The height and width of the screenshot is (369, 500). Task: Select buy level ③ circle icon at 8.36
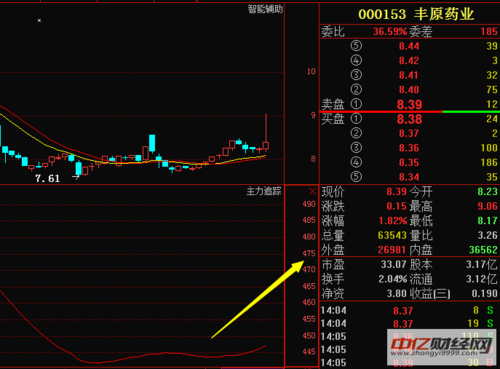click(x=356, y=147)
